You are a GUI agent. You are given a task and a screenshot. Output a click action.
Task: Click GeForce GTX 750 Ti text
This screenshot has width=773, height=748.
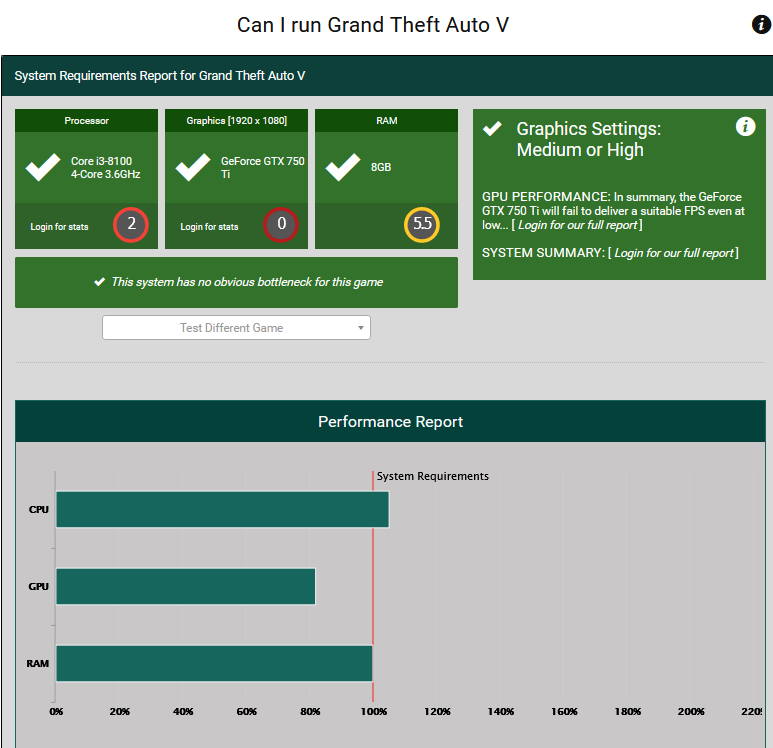[262, 168]
